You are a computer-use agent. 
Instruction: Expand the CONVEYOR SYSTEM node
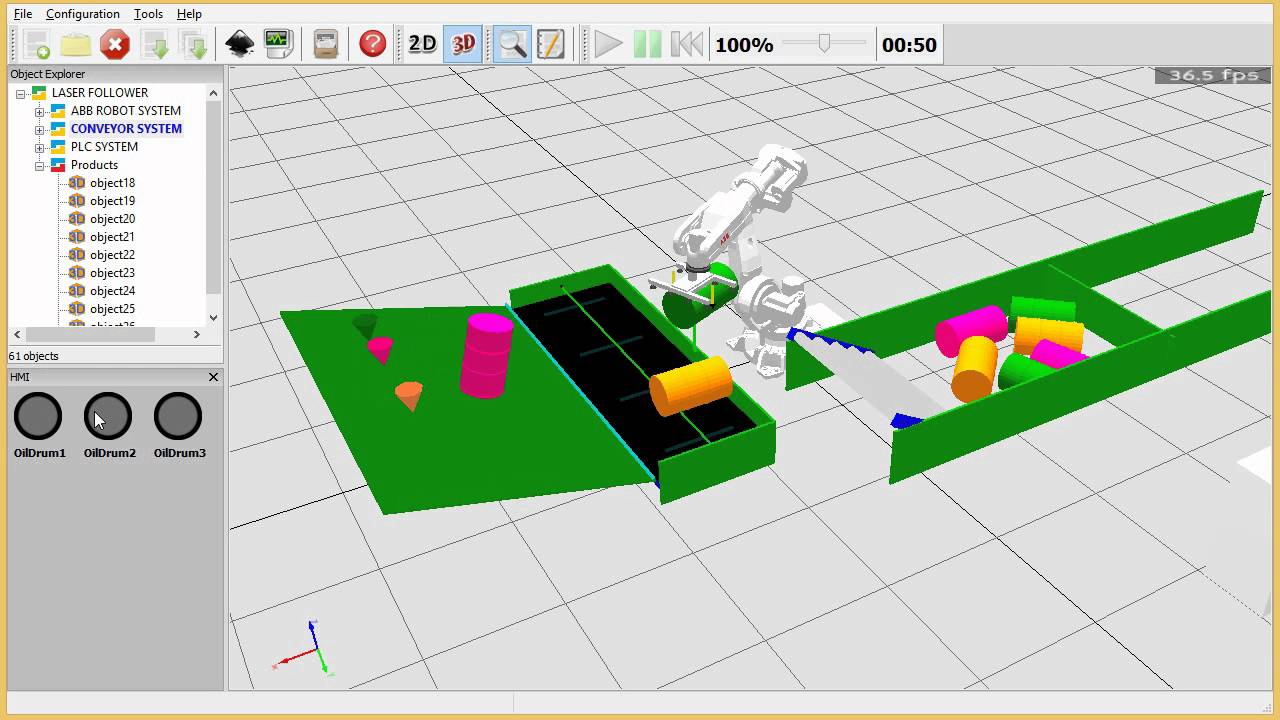click(x=40, y=129)
